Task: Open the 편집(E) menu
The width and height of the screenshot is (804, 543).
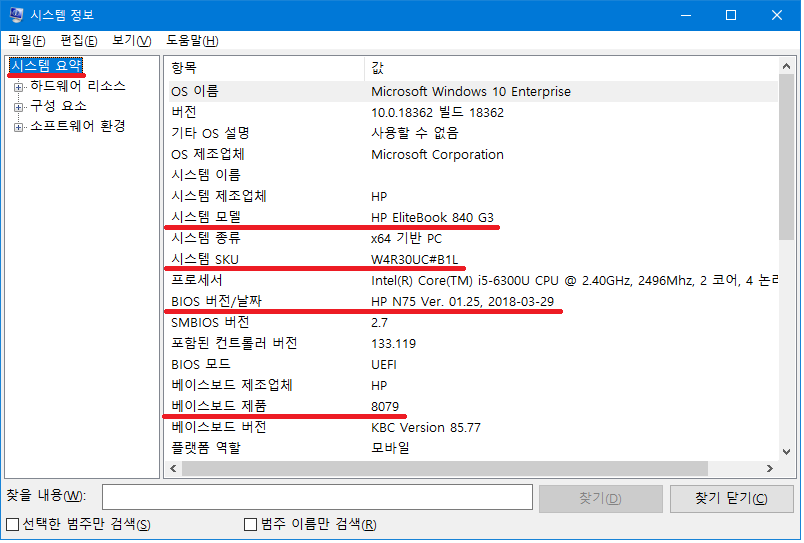Action: point(78,41)
